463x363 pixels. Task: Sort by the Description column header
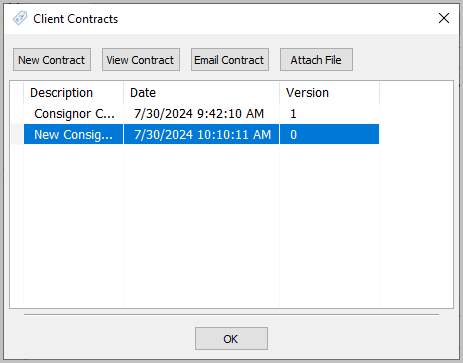click(73, 93)
